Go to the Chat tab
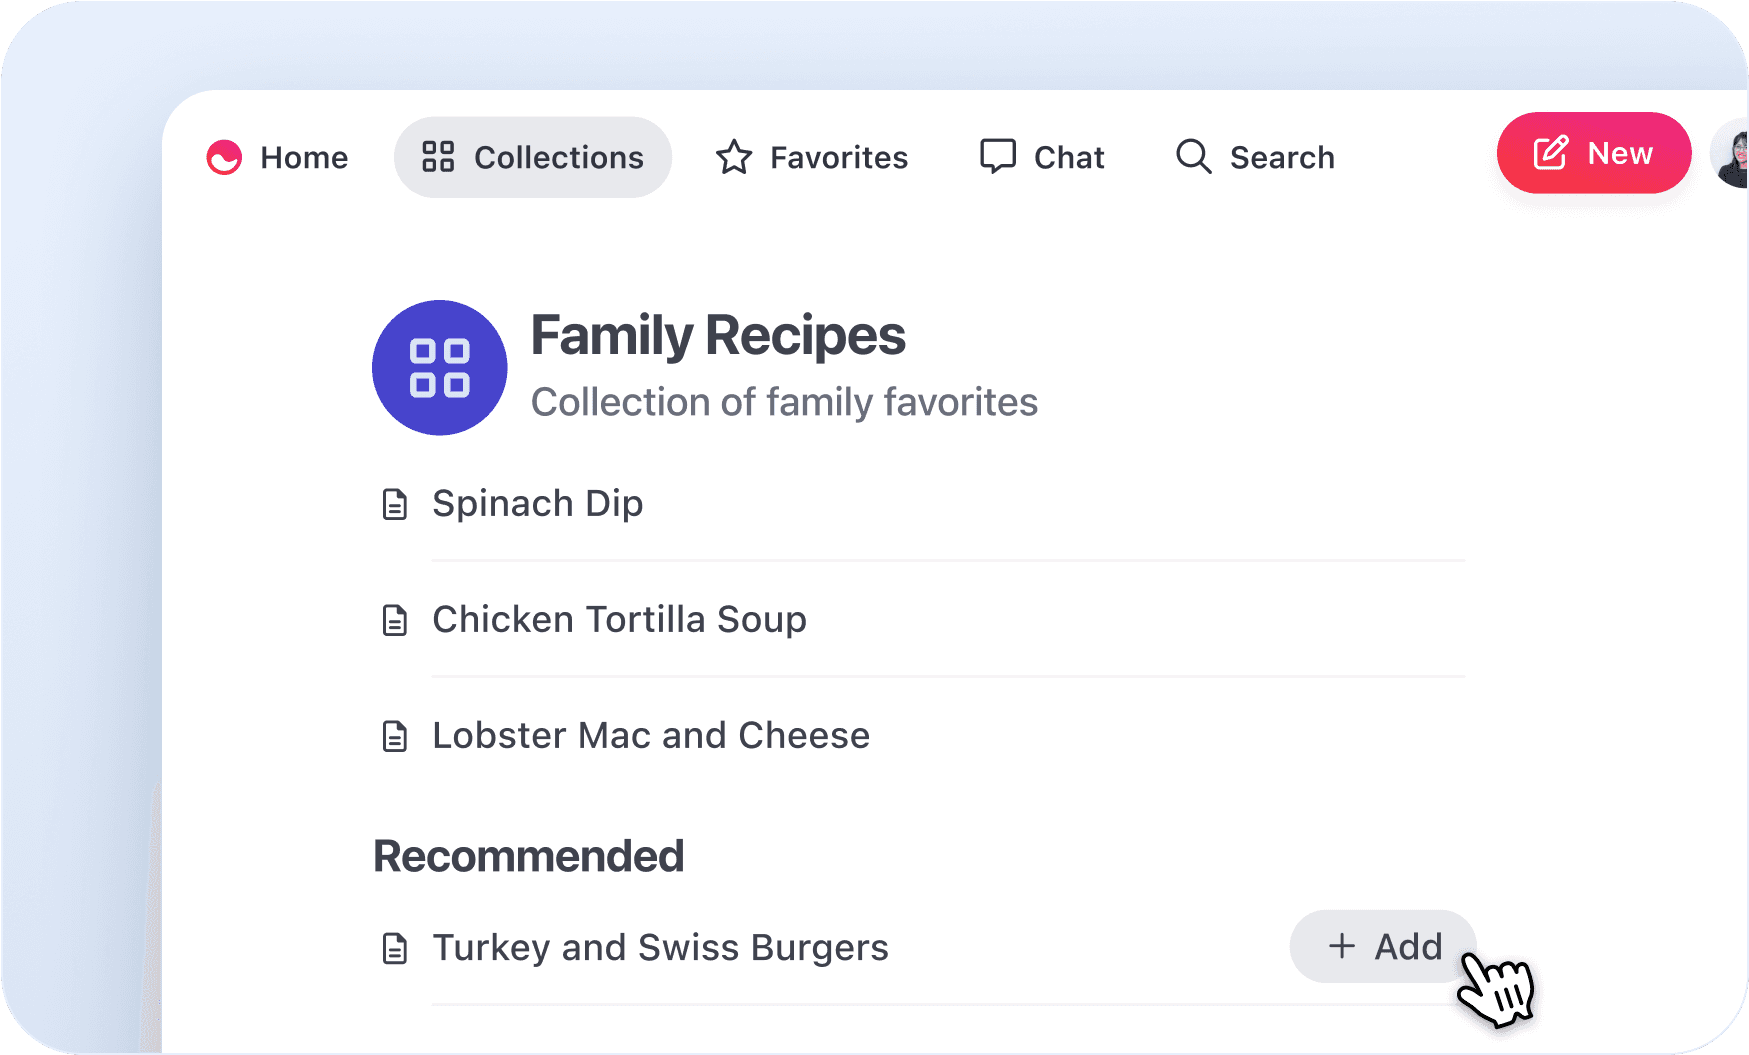Screen dimensions: 1749x1055 point(1042,157)
